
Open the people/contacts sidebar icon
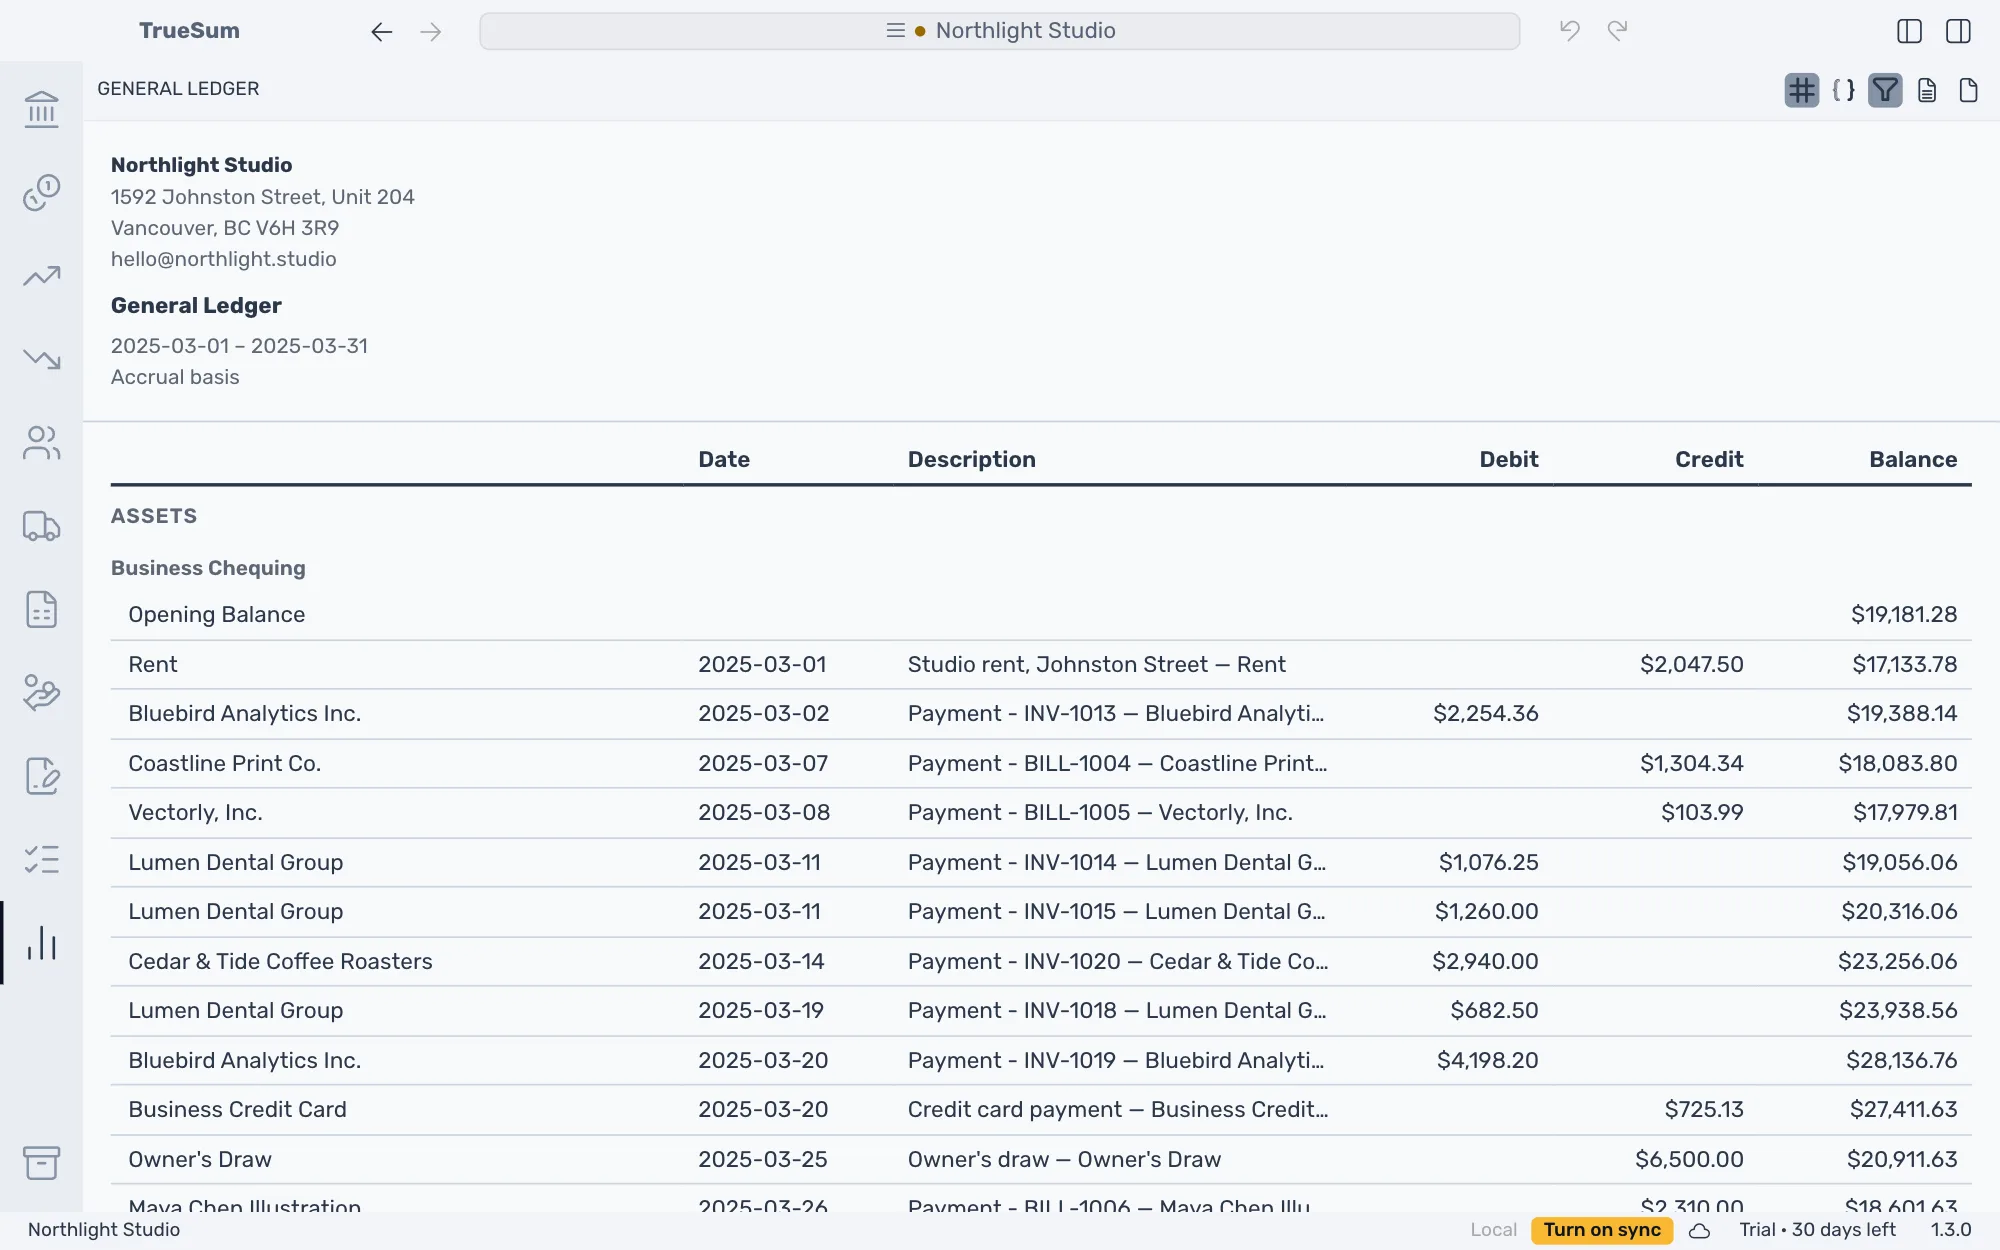click(x=41, y=443)
